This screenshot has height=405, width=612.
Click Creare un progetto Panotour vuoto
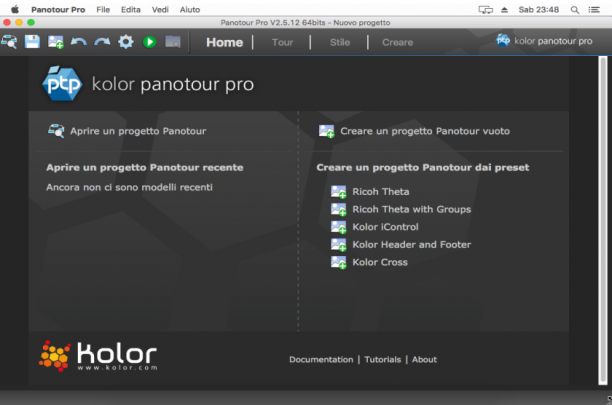coord(425,131)
